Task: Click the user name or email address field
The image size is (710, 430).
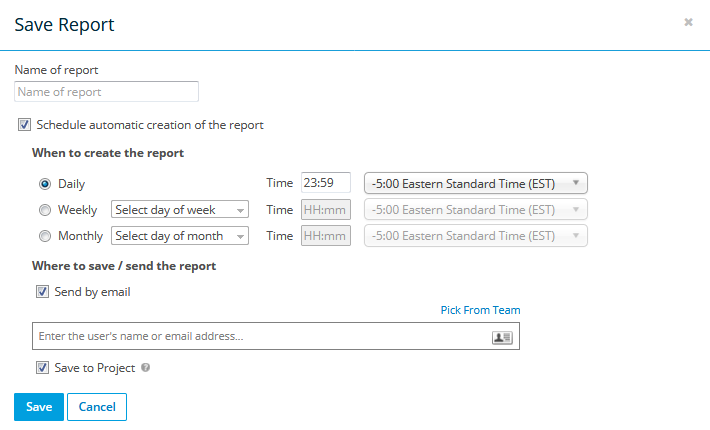Action: coord(260,337)
